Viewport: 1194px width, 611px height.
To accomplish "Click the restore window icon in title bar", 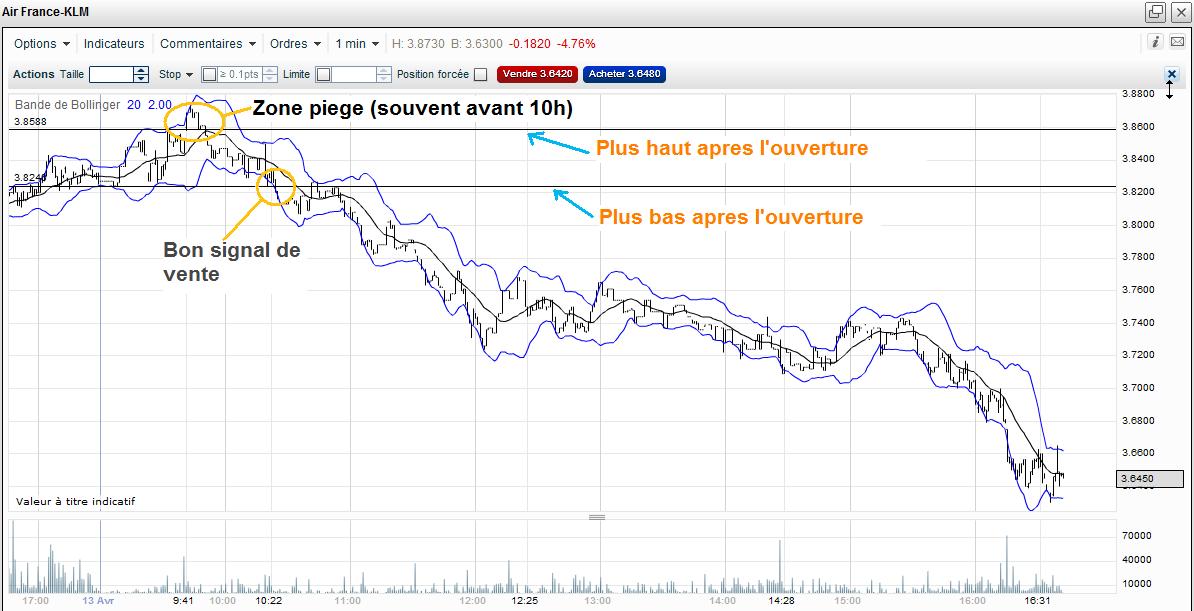I will pos(1156,11).
